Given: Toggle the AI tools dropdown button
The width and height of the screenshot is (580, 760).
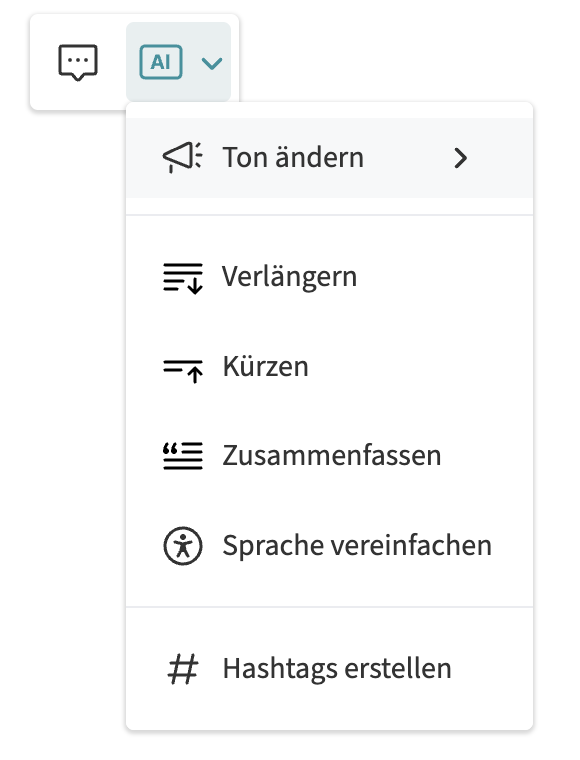Looking at the screenshot, I should [178, 62].
